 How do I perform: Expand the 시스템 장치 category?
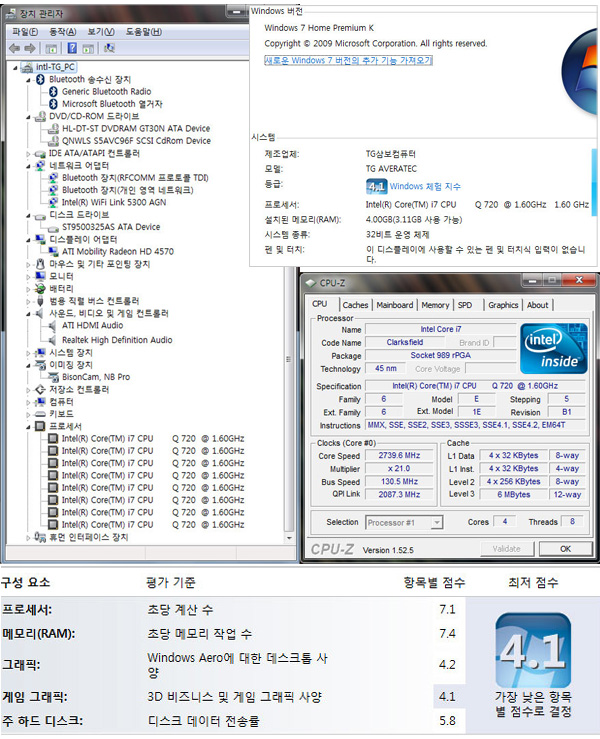coord(28,353)
